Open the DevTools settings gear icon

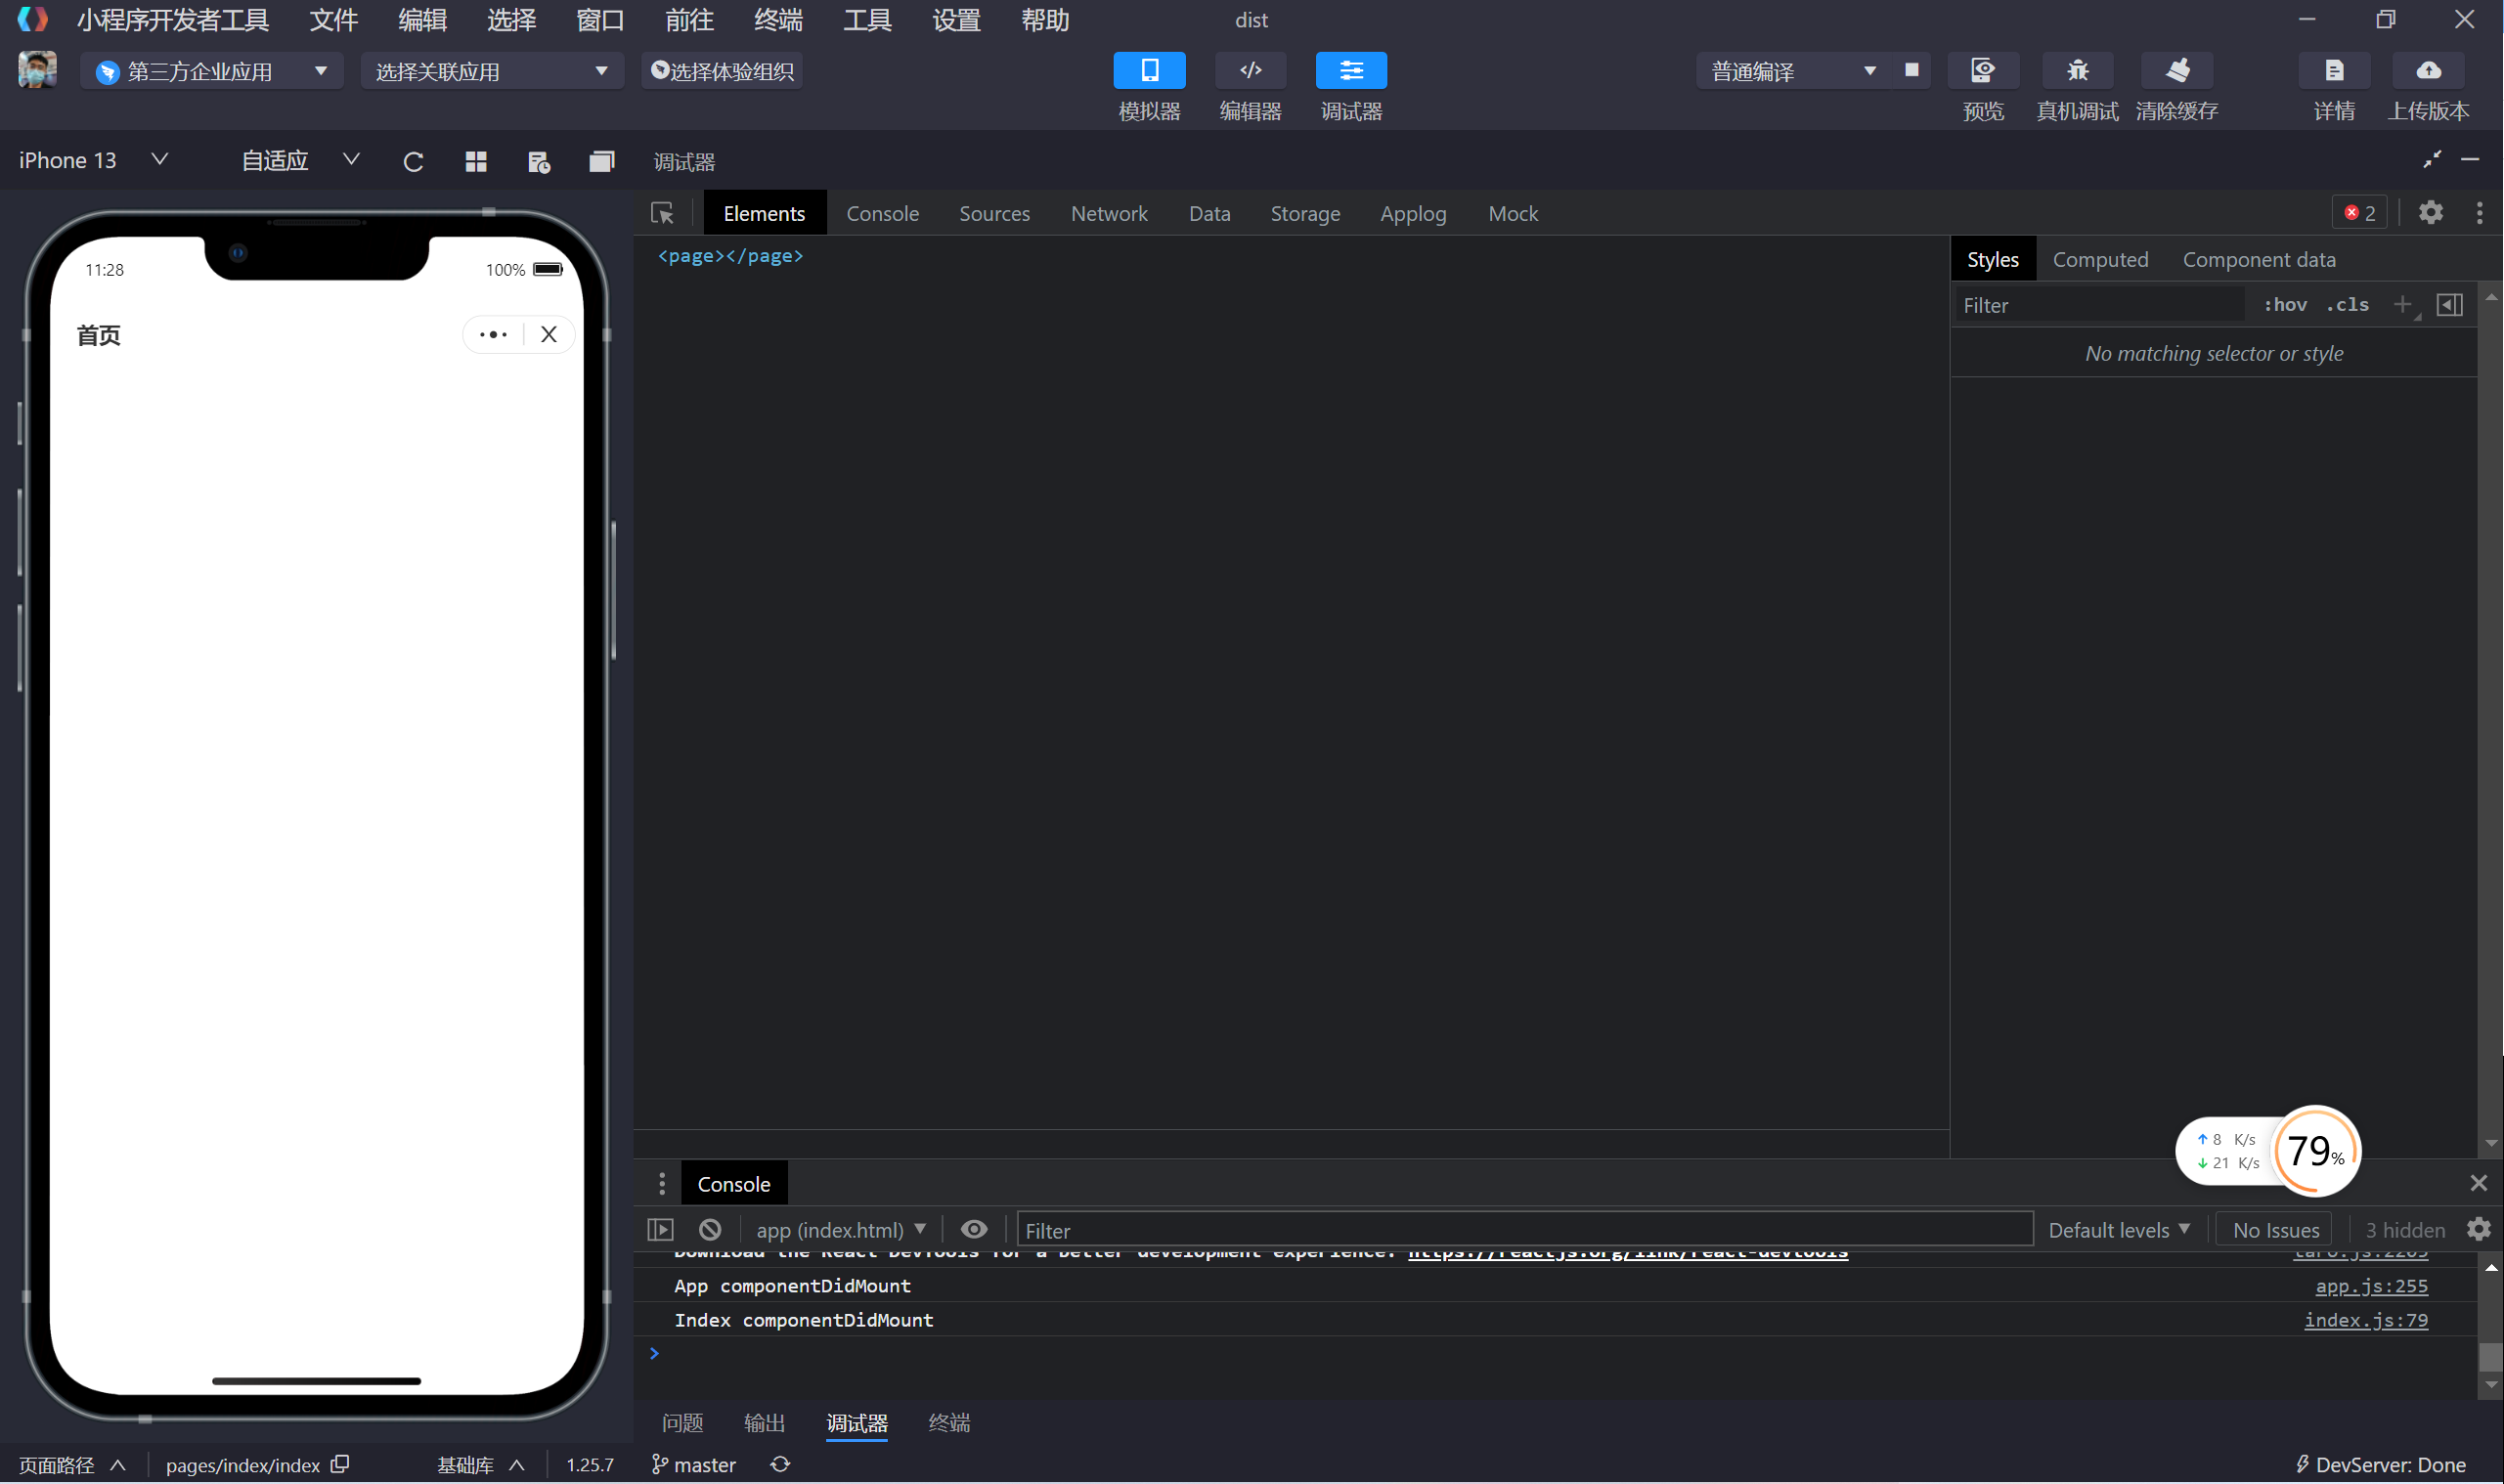2430,213
